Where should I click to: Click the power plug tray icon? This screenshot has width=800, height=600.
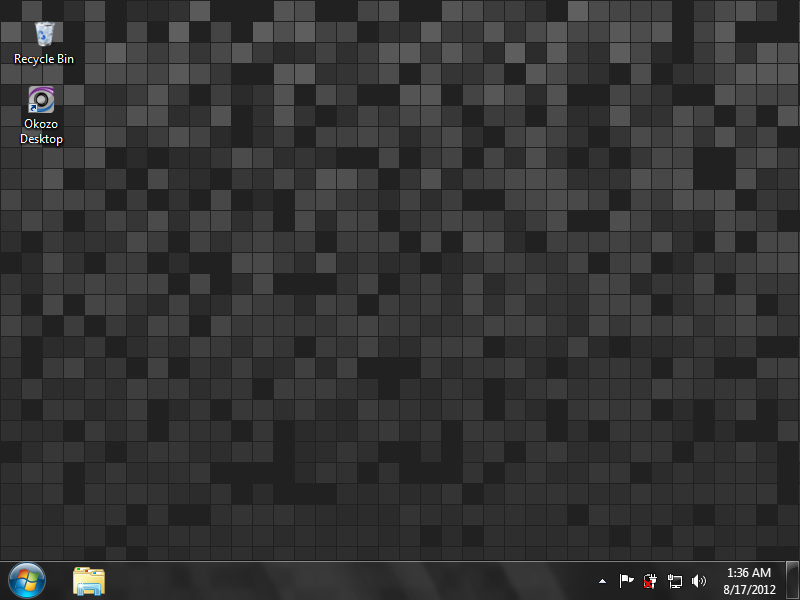650,581
